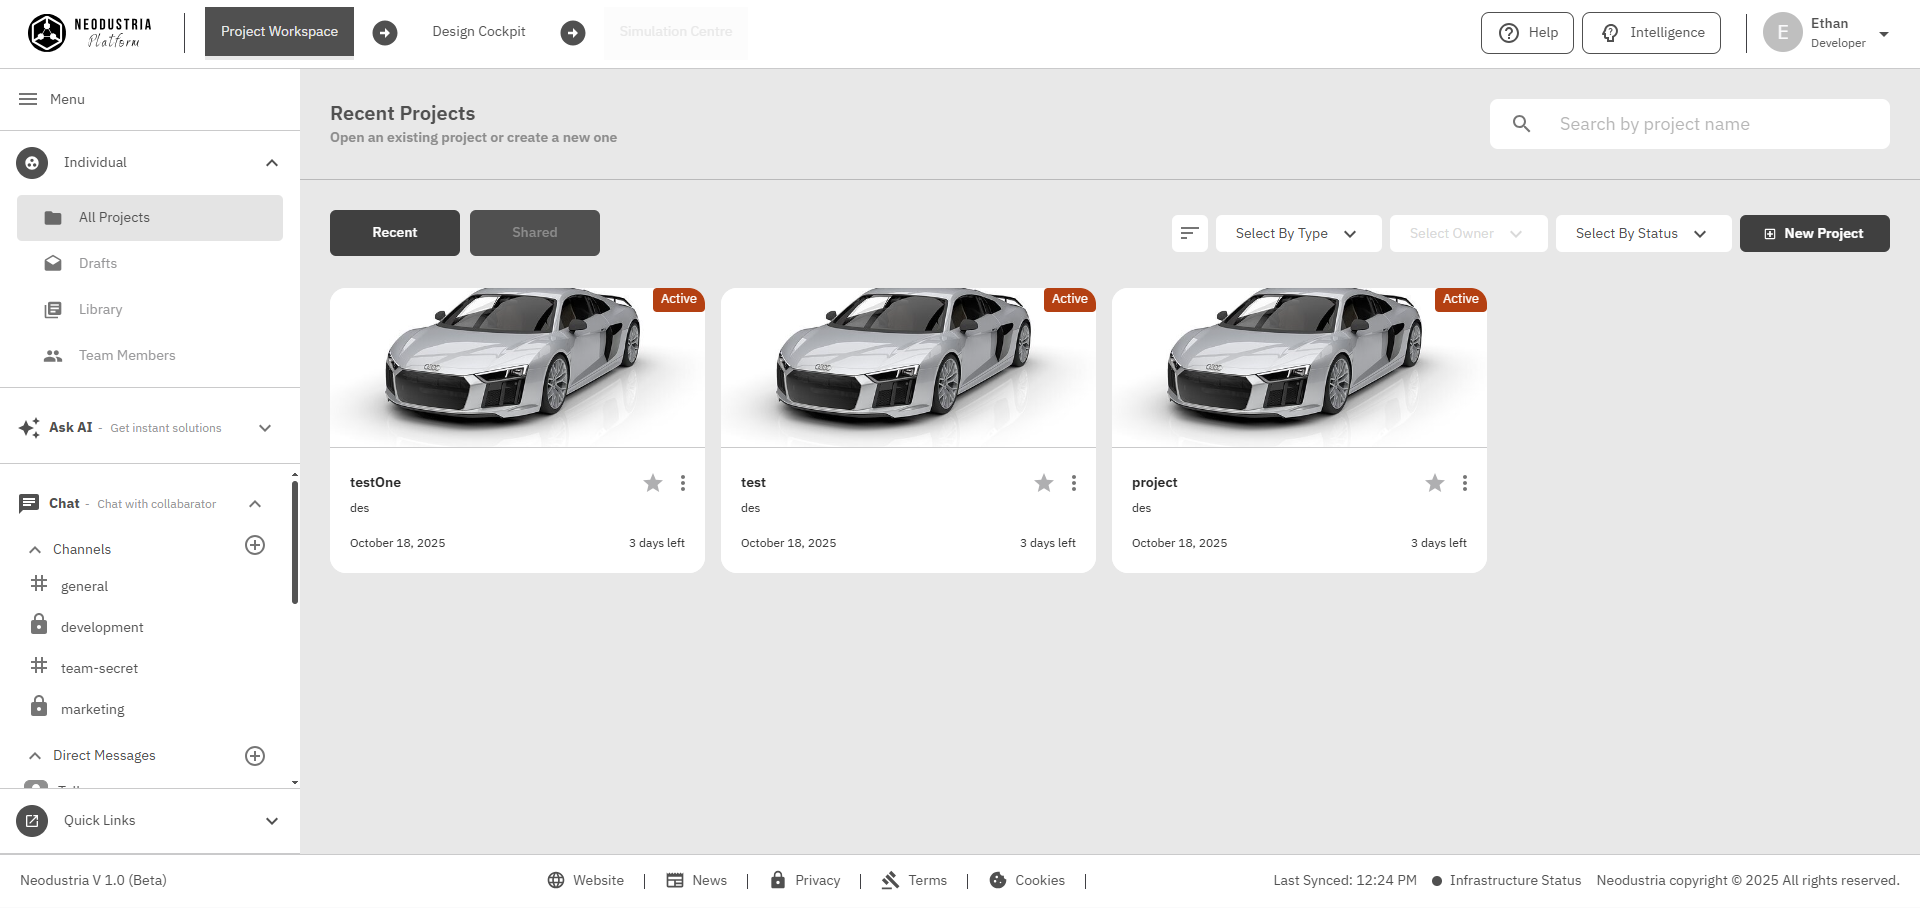This screenshot has height=908, width=1920.
Task: Open the Drafts section in the sidebar
Action: coord(97,263)
